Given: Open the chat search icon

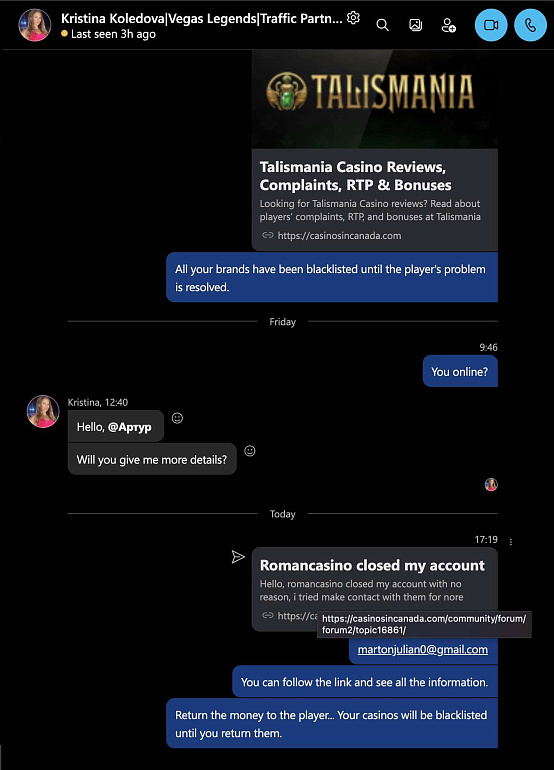Looking at the screenshot, I should pyautogui.click(x=383, y=25).
